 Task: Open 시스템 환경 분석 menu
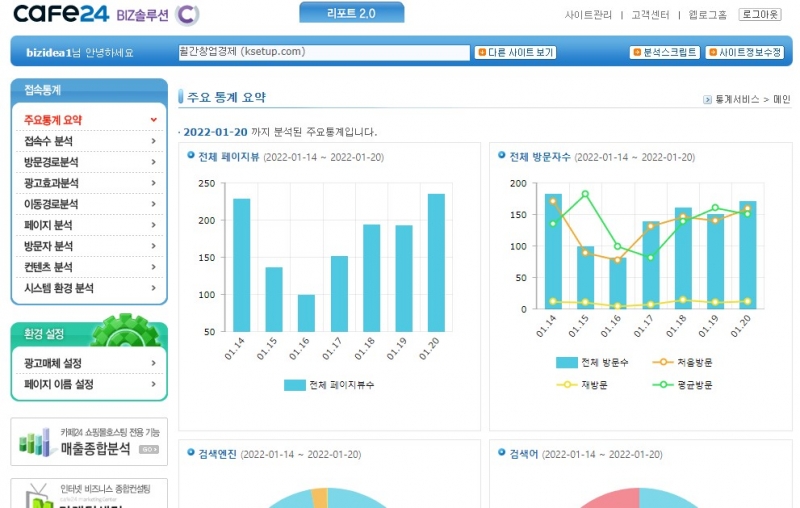[59, 288]
